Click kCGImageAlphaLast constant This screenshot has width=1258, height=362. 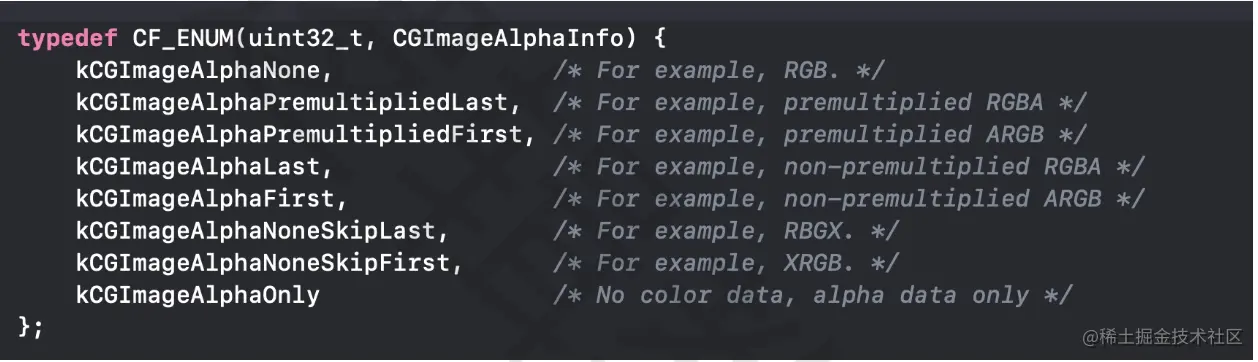[203, 166]
